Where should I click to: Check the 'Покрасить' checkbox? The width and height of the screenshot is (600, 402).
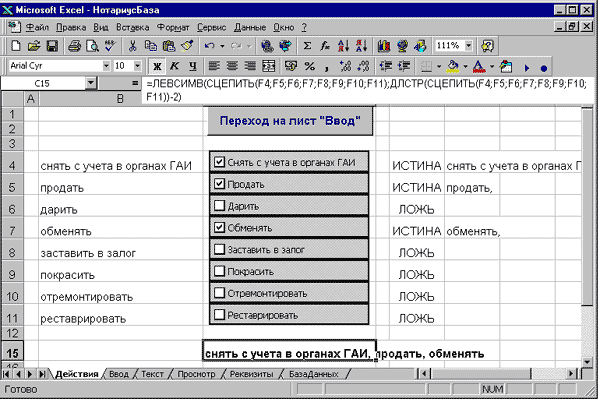point(219,271)
